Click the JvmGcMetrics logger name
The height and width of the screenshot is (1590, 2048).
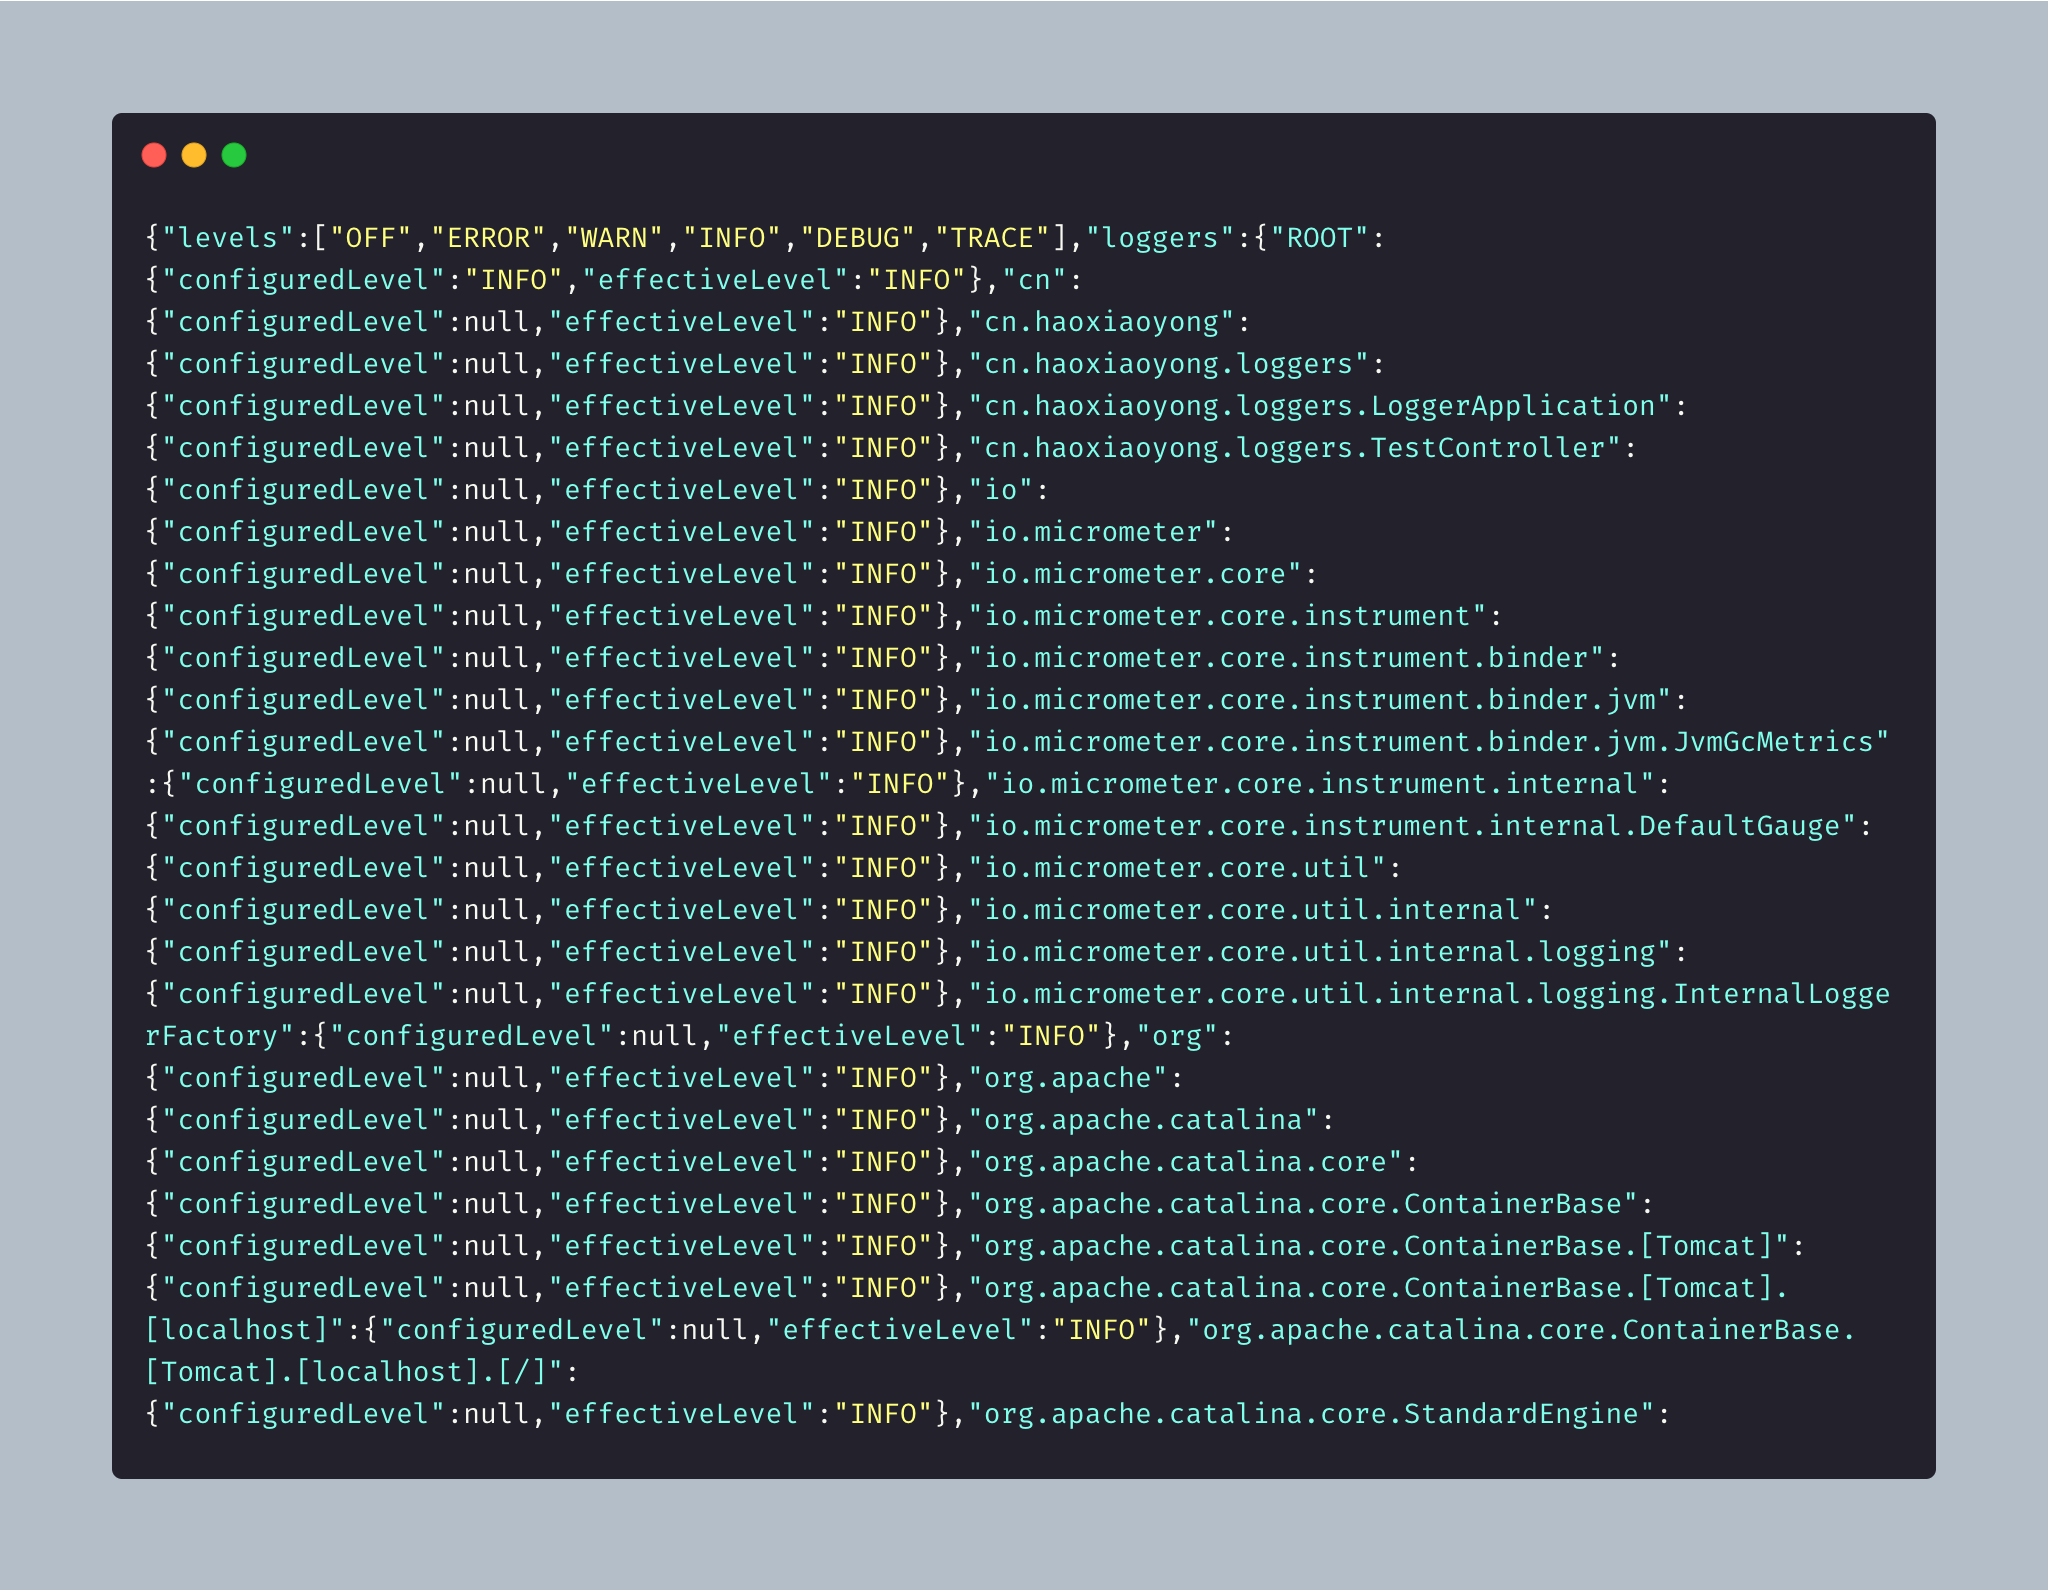tap(1429, 742)
